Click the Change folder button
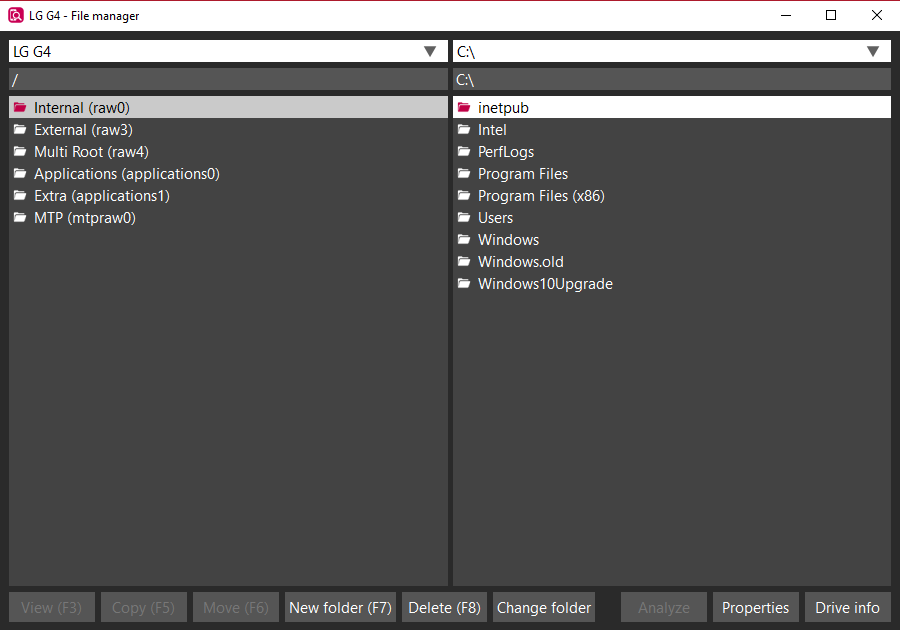This screenshot has width=900, height=630. [544, 607]
